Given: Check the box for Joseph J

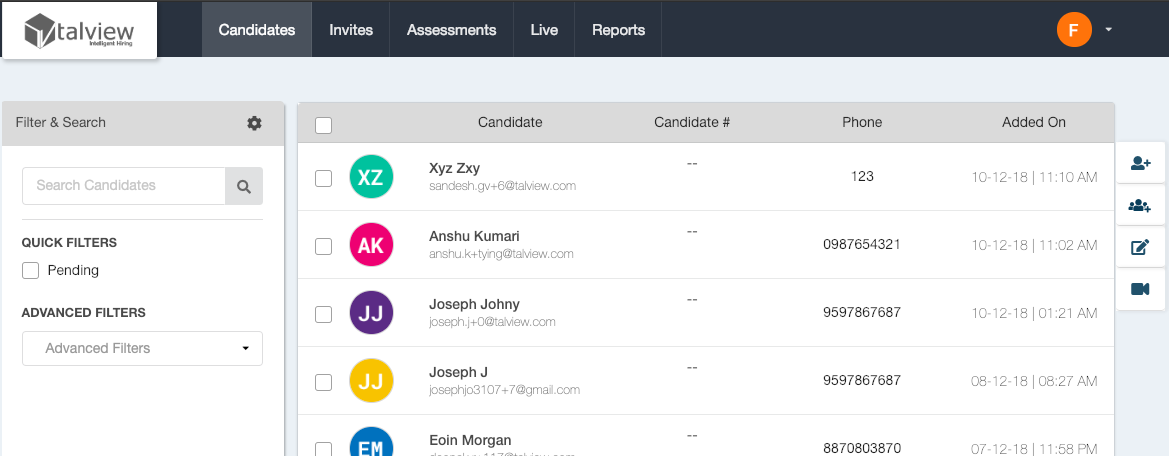Looking at the screenshot, I should point(324,382).
